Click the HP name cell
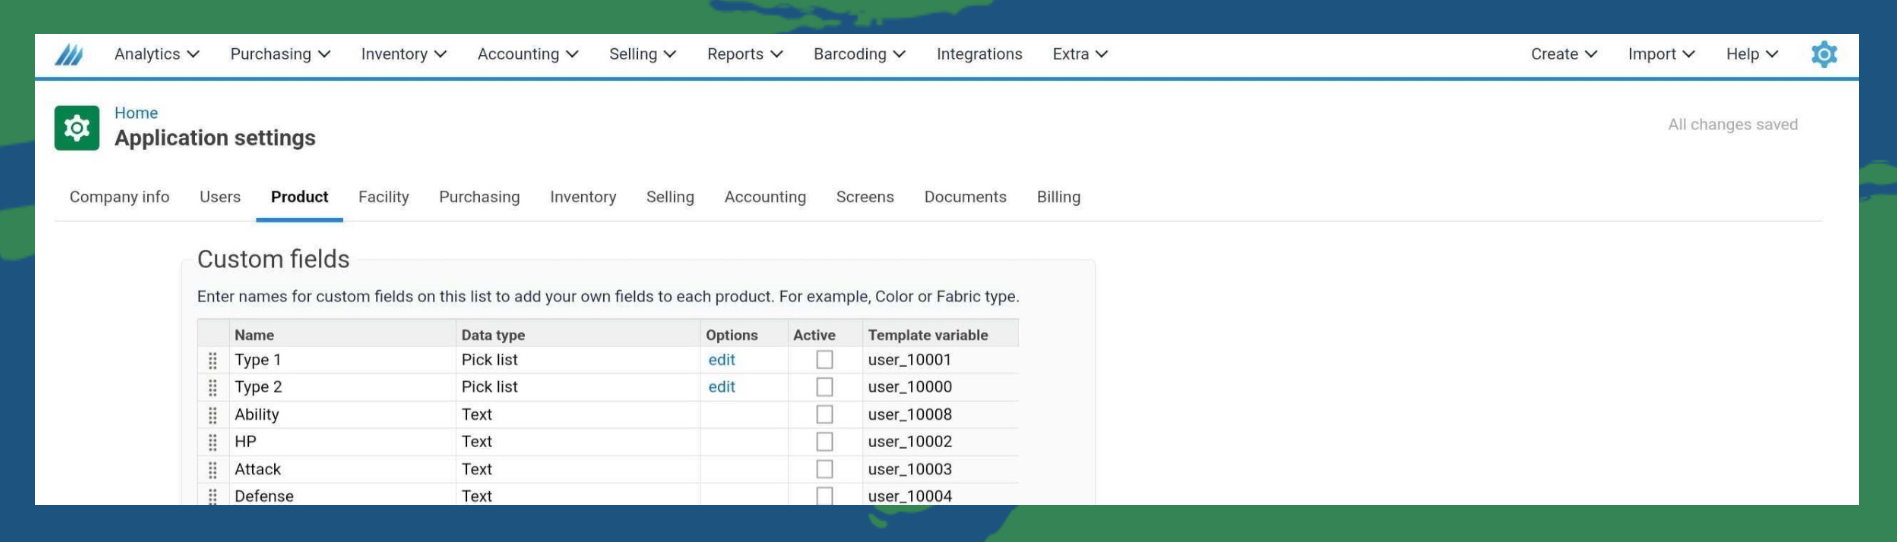Image resolution: width=1897 pixels, height=542 pixels. 342,442
